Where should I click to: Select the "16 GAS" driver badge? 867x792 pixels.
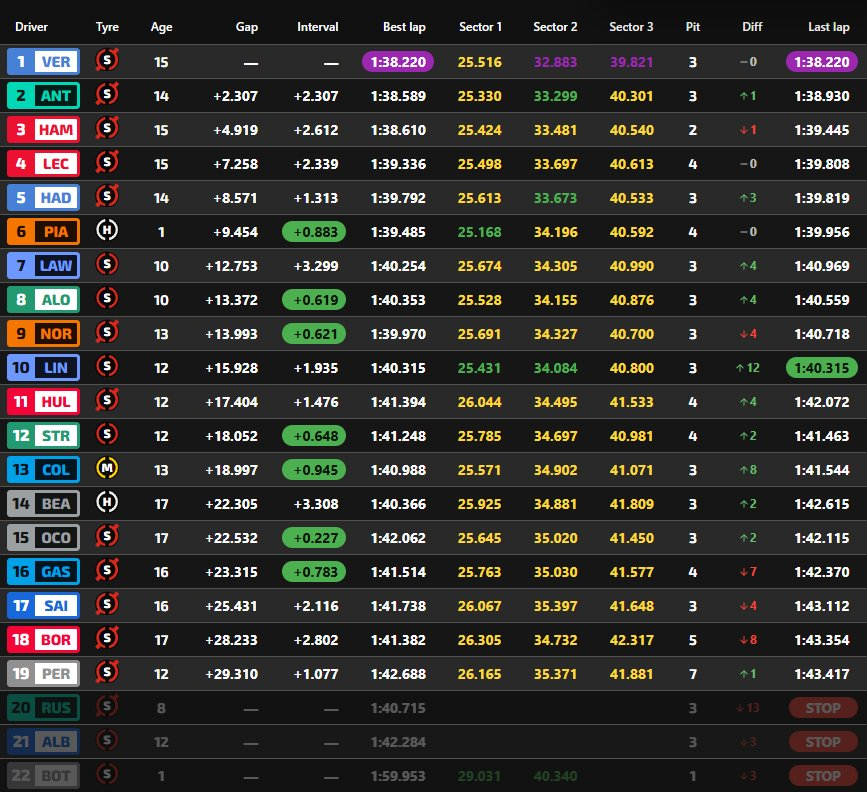43,572
